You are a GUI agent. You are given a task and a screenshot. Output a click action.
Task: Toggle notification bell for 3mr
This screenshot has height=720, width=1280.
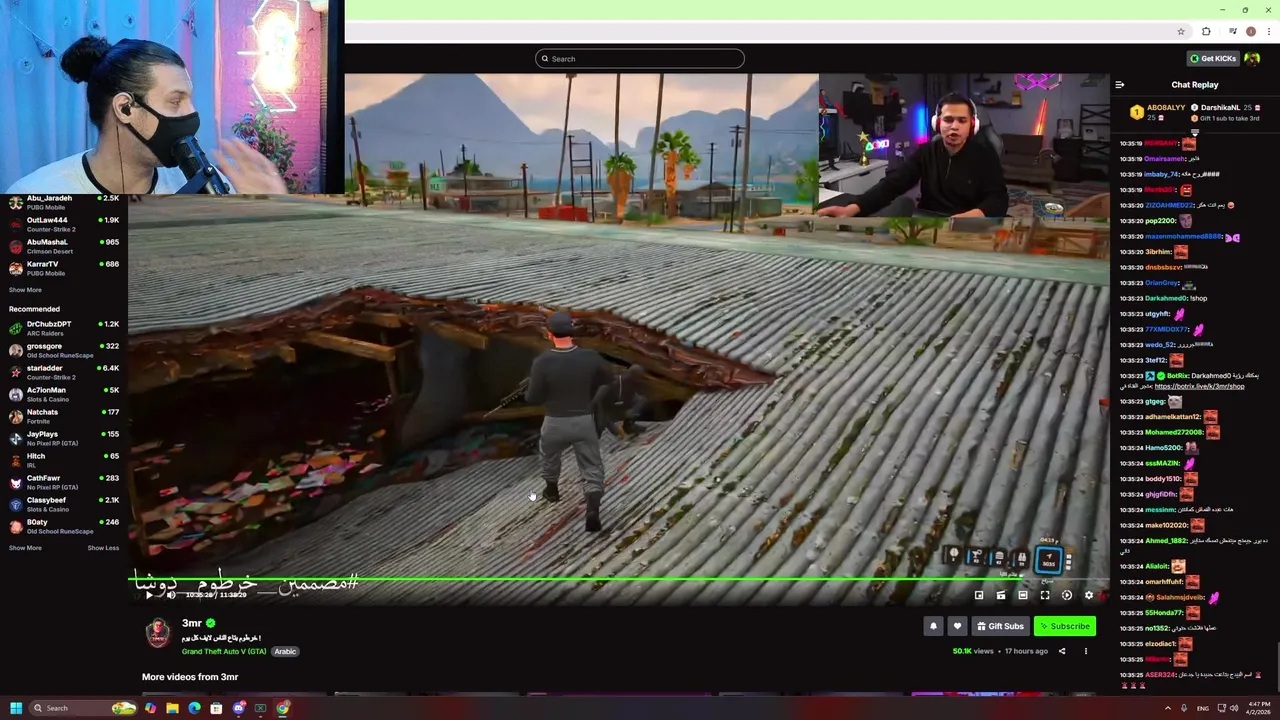tap(933, 626)
